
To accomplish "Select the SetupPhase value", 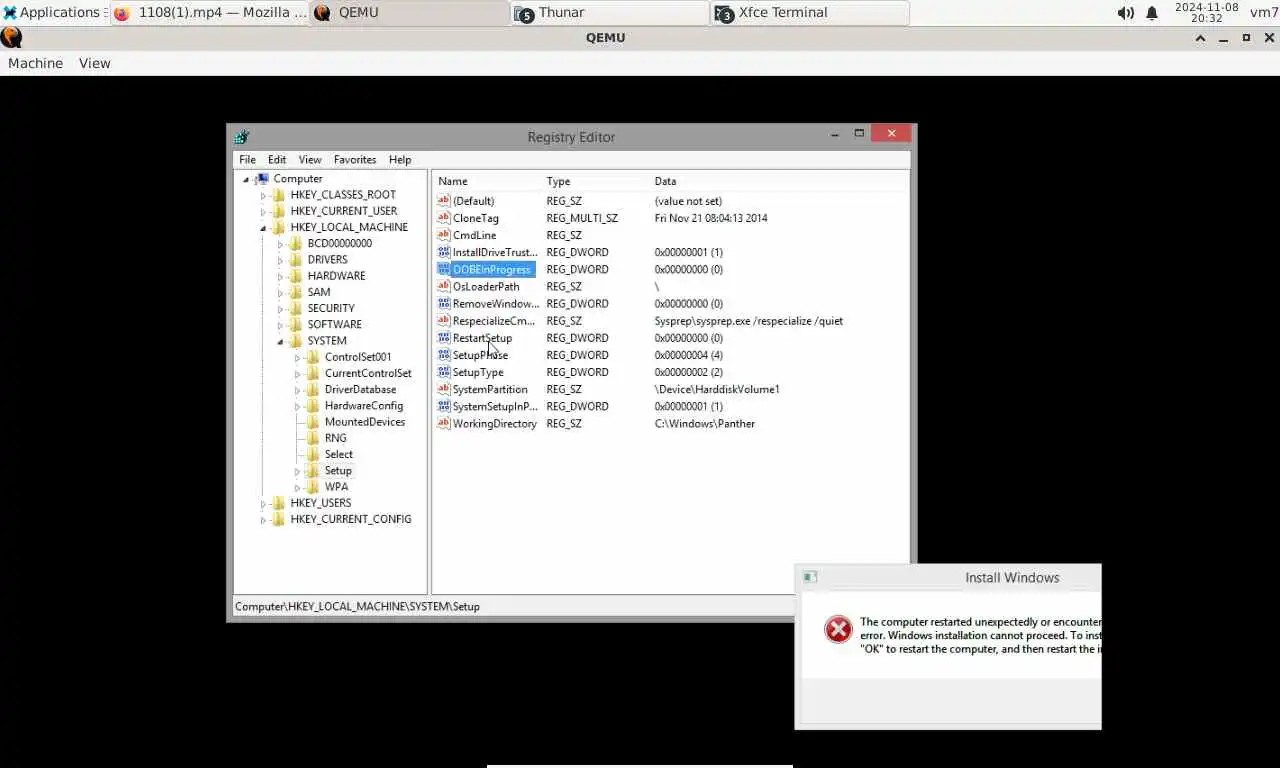I will coord(480,355).
